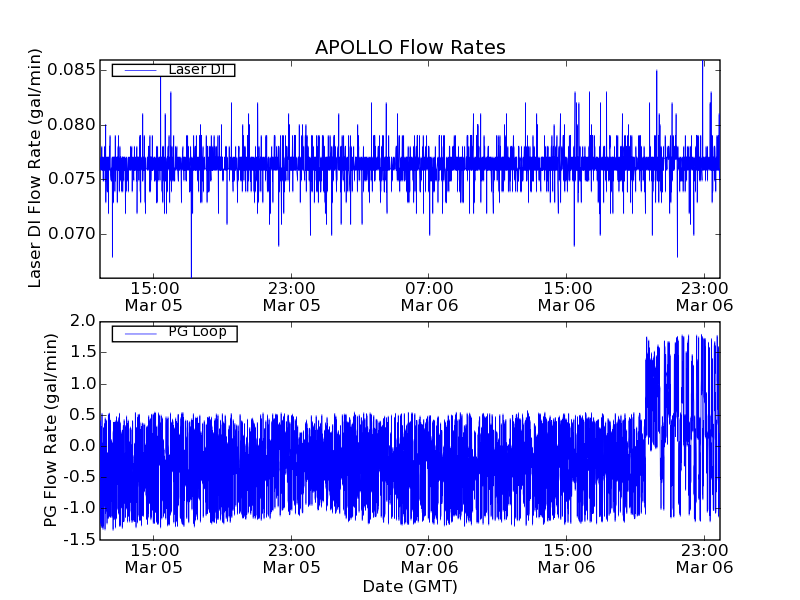Click 15:00 Mar 05 label under bottom plot

154,559
